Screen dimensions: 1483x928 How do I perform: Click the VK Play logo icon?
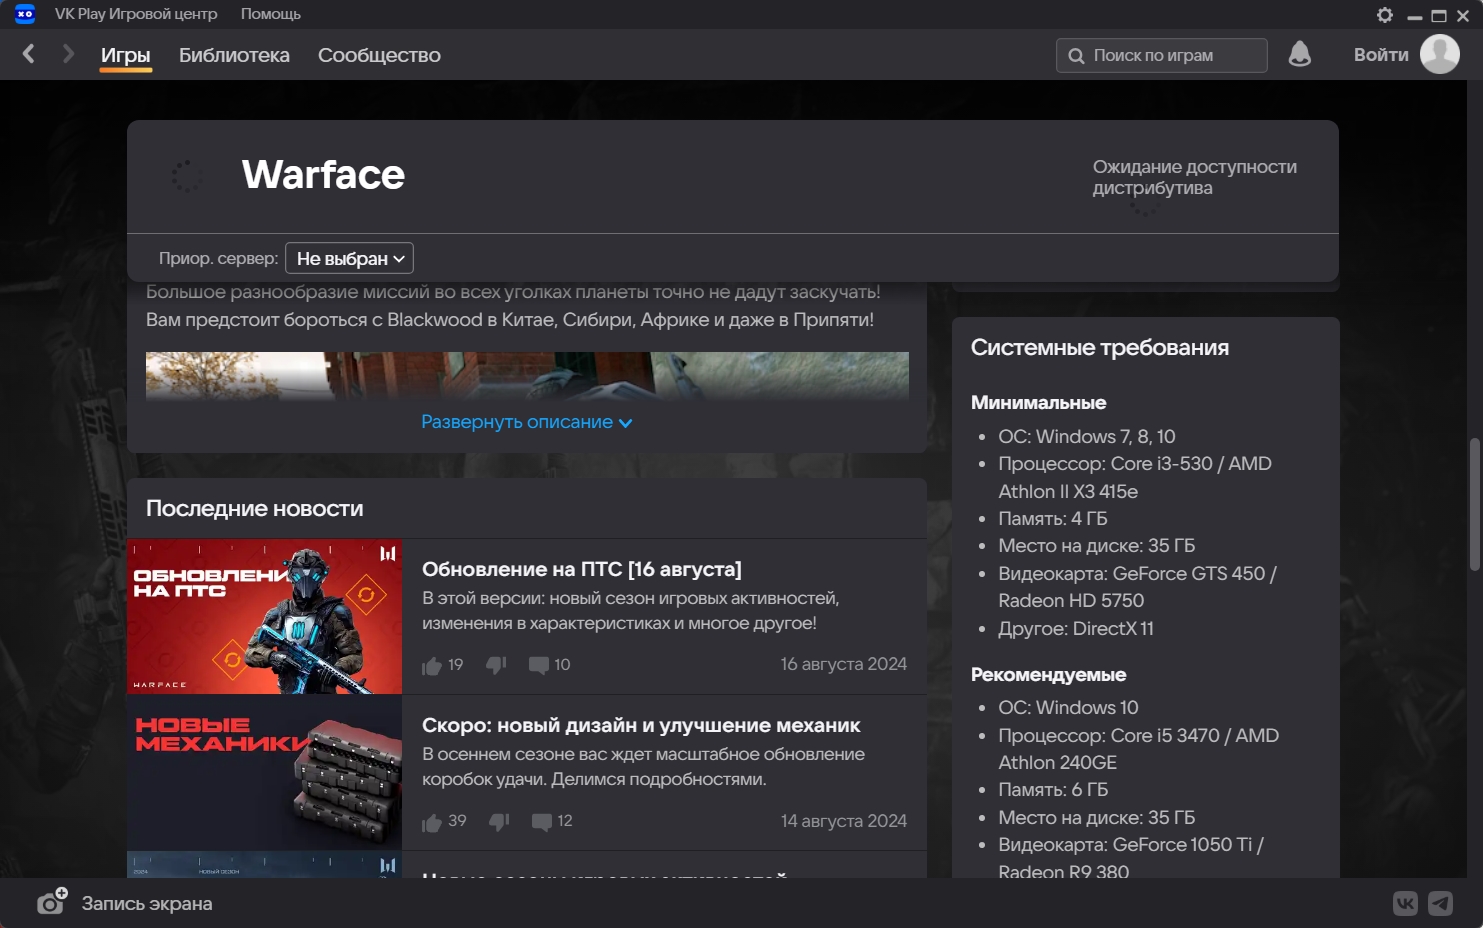(x=25, y=14)
